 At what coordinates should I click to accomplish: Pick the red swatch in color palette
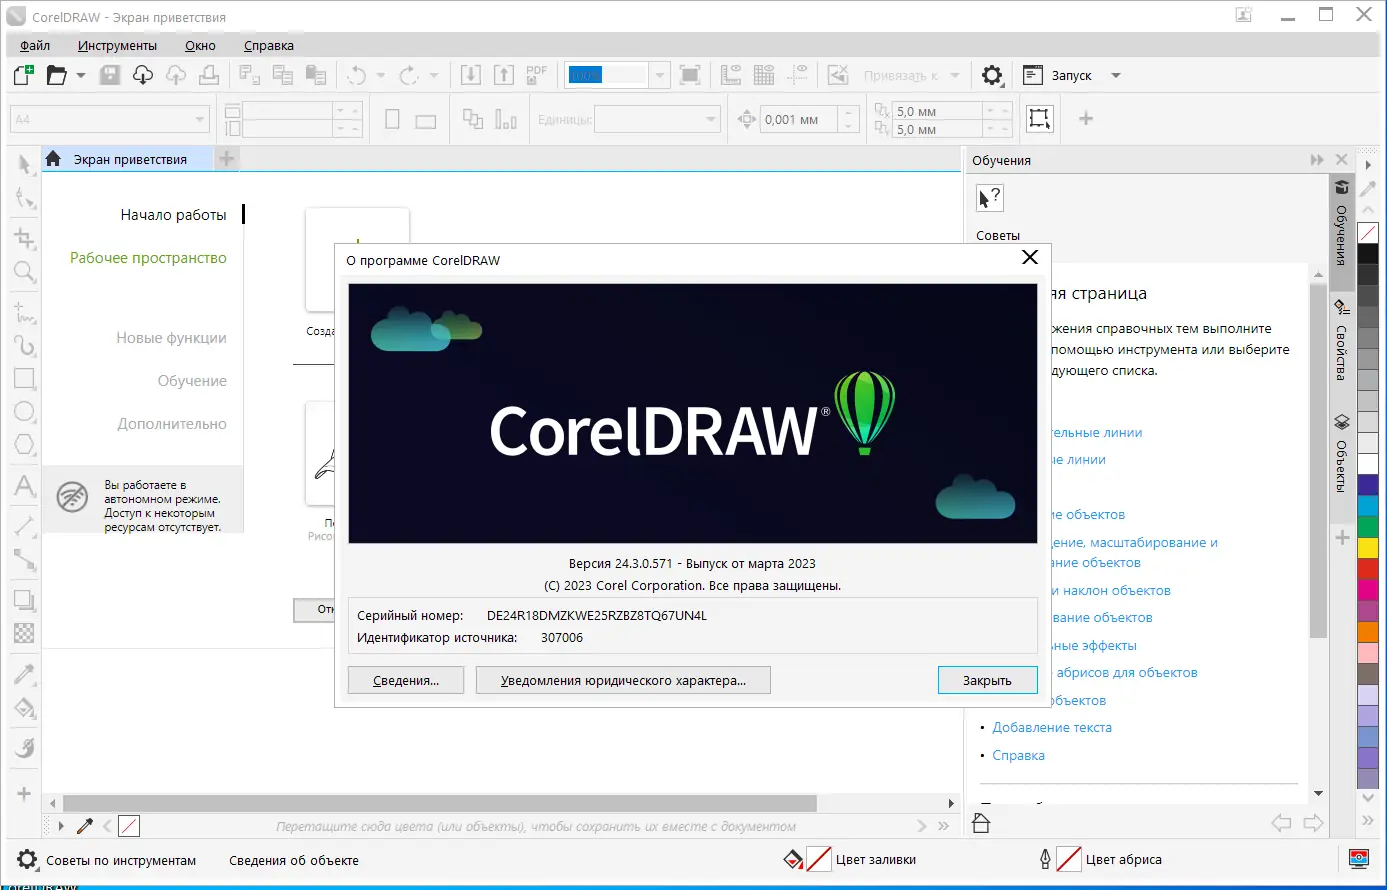point(1368,568)
